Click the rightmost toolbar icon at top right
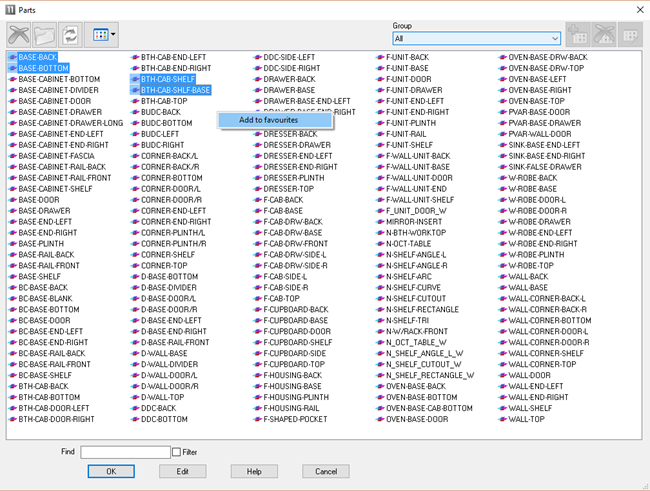The height and width of the screenshot is (491, 650). (632, 34)
